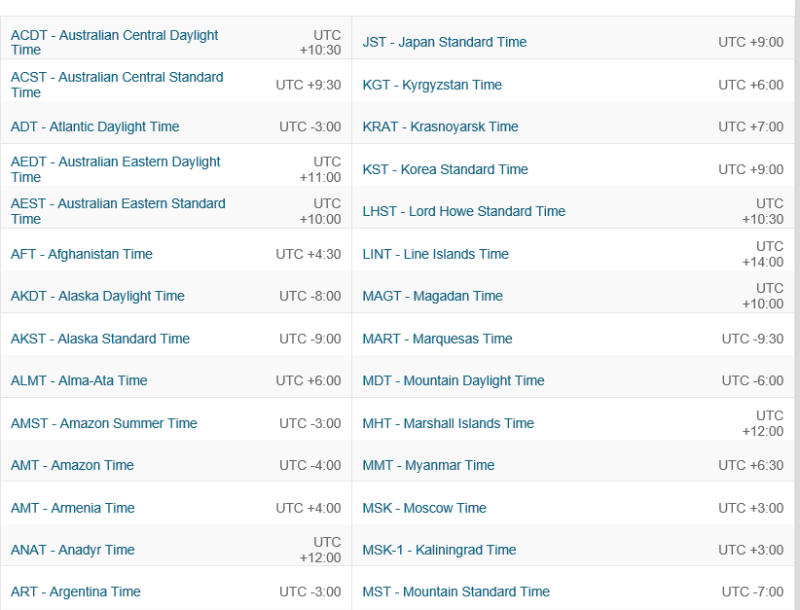Image resolution: width=800 pixels, height=610 pixels.
Task: Click AFT Afghanistan Time link
Action: 82,254
